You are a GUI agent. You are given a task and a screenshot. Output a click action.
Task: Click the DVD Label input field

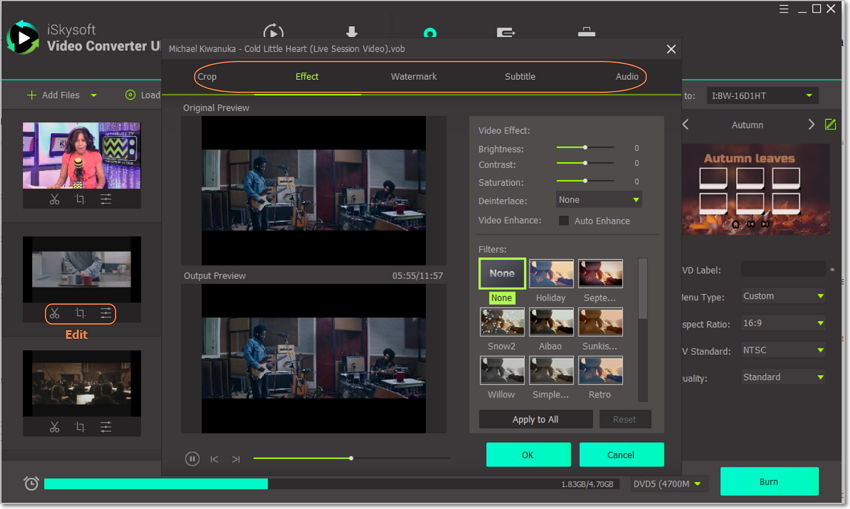click(x=783, y=269)
